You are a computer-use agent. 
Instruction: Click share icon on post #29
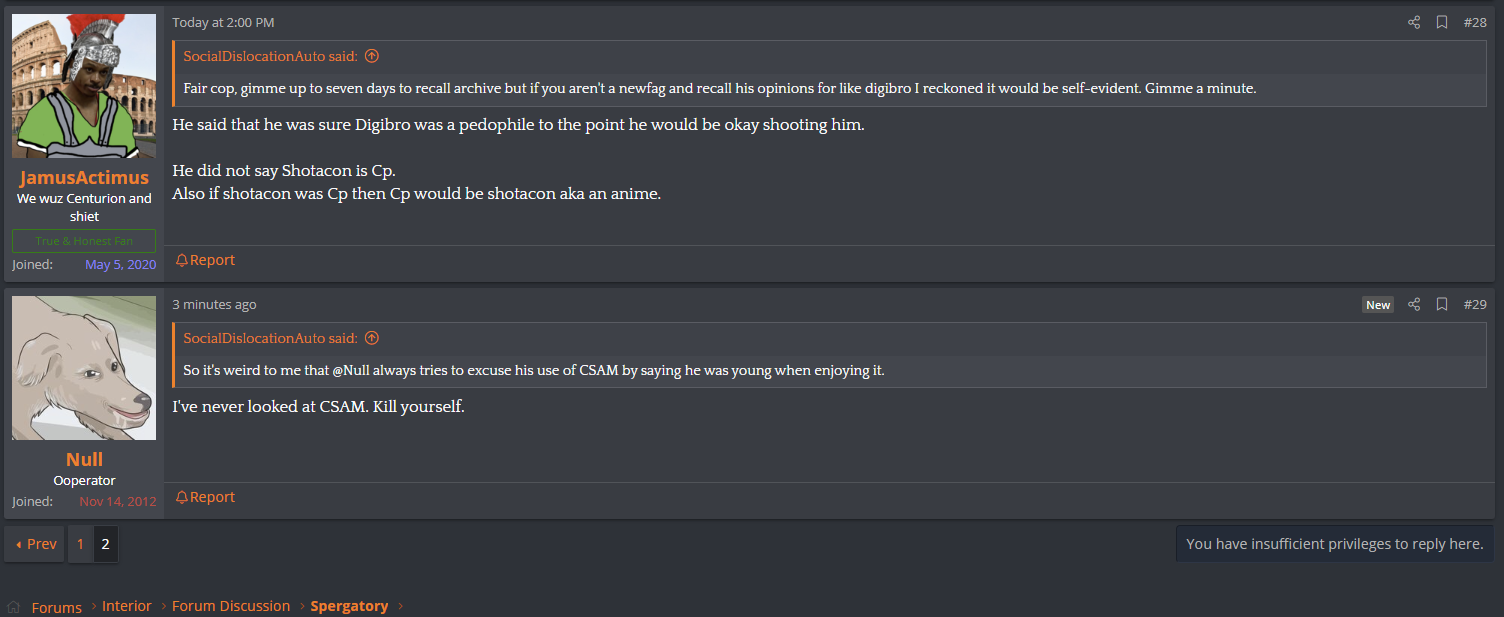[1414, 304]
